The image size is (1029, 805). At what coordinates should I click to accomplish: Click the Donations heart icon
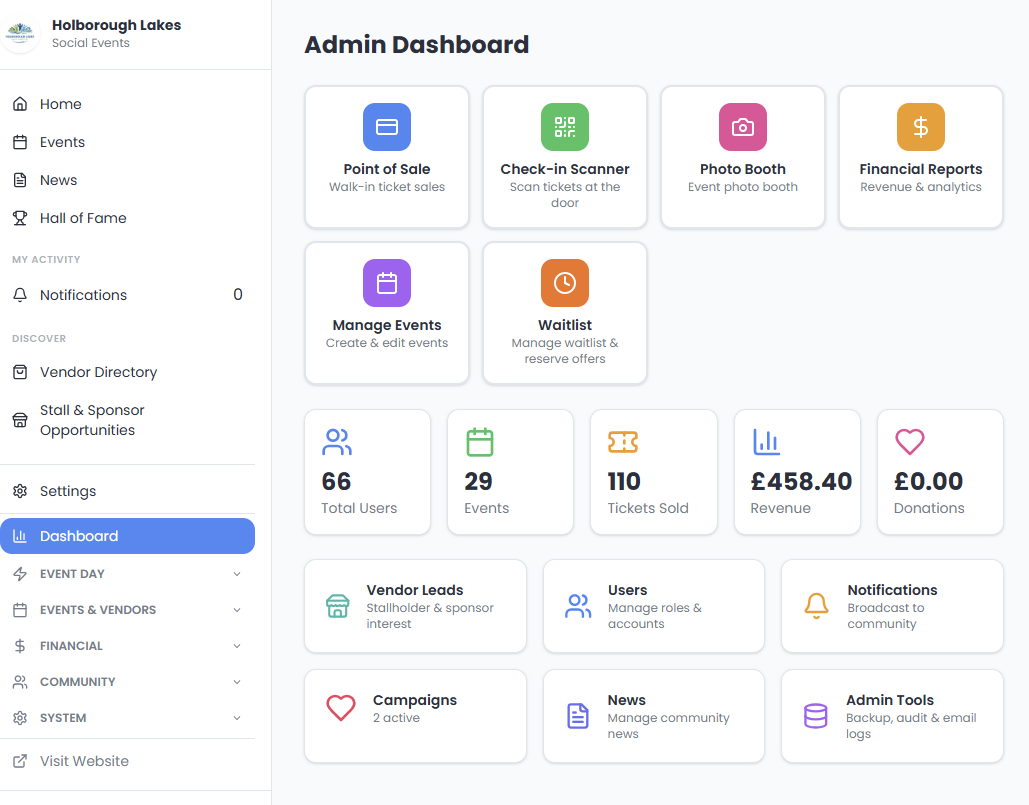pos(910,442)
